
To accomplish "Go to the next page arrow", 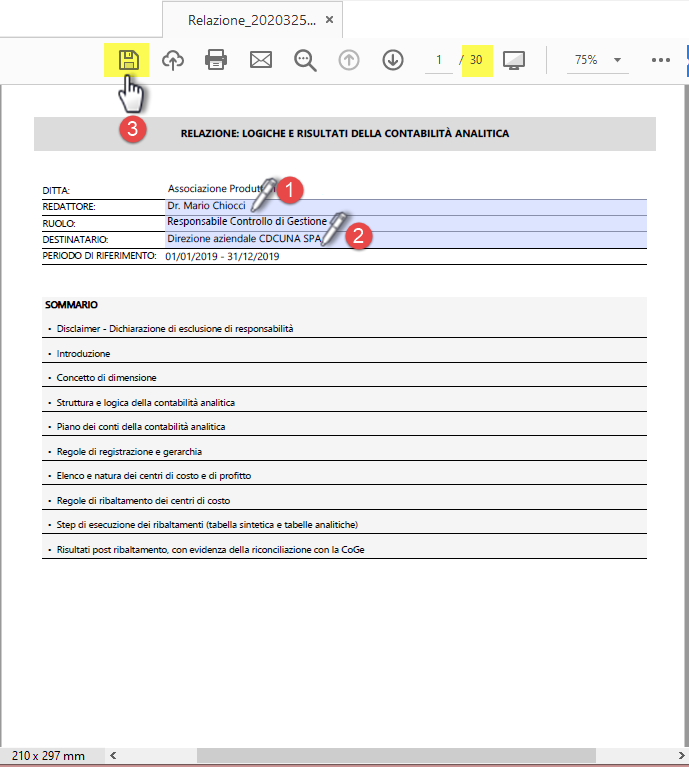I will (393, 60).
